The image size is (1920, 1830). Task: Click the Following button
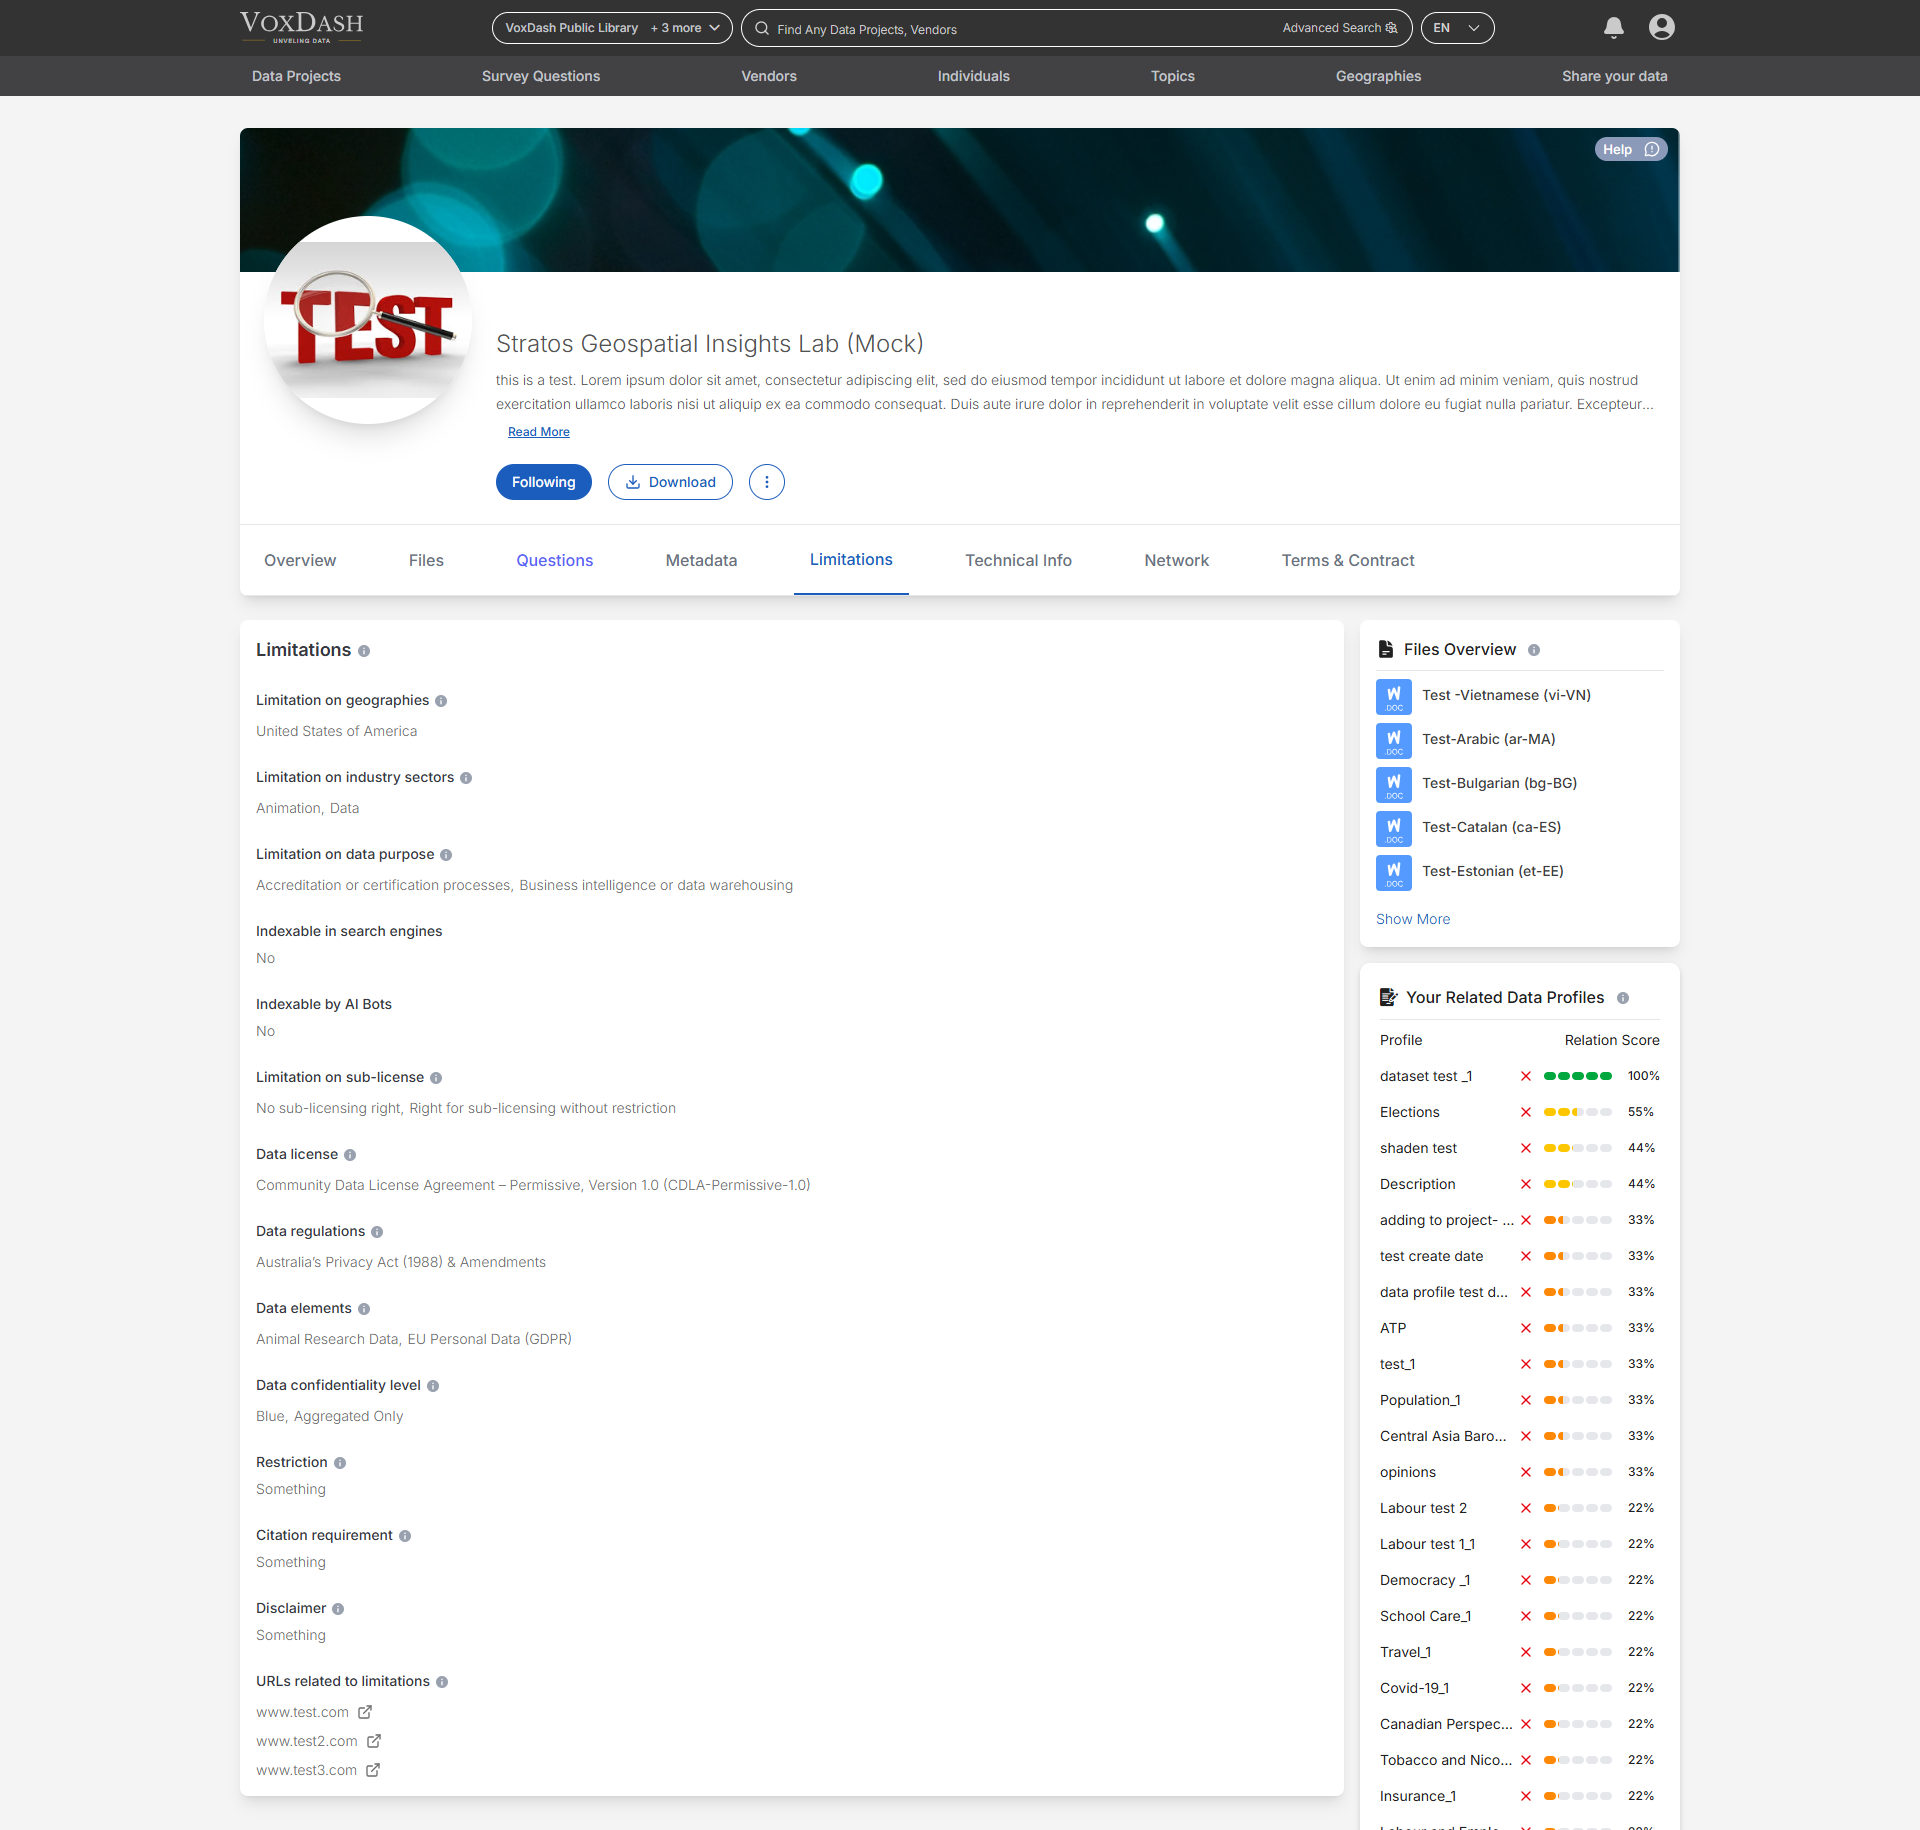543,482
